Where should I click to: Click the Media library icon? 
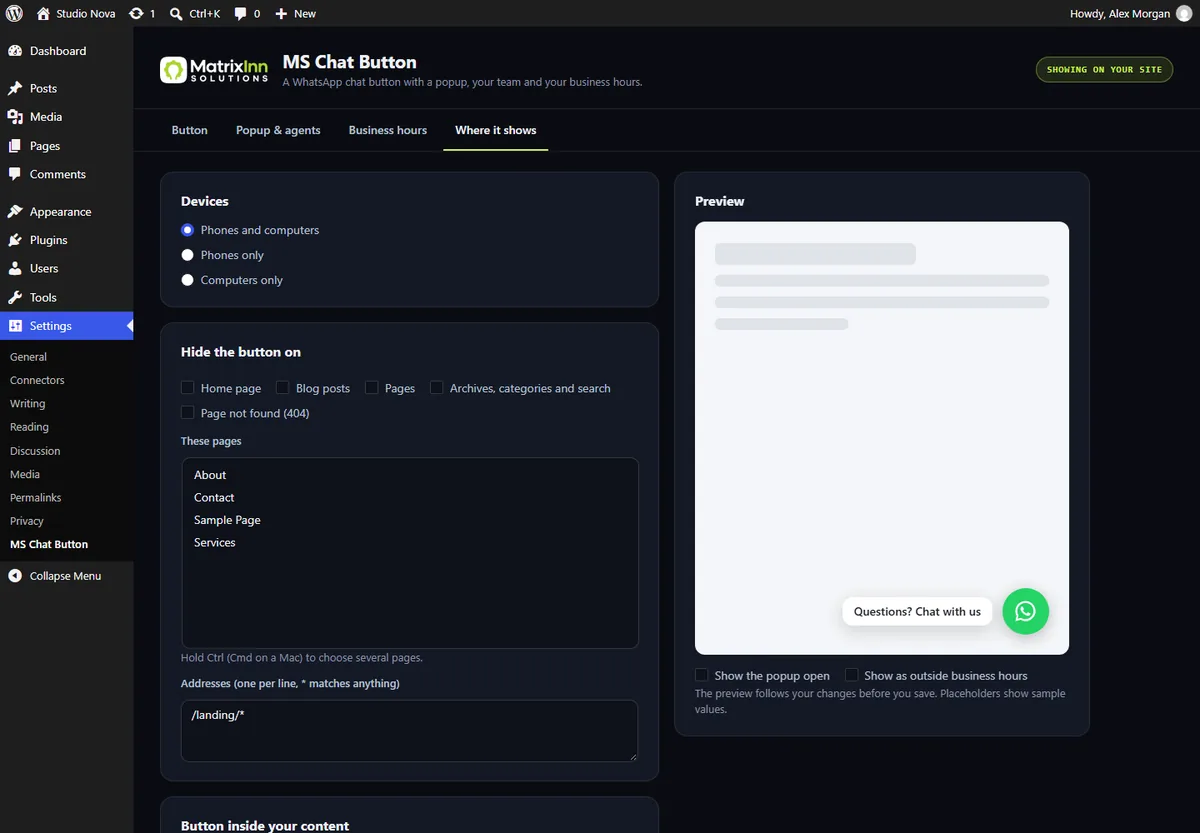click(x=15, y=117)
